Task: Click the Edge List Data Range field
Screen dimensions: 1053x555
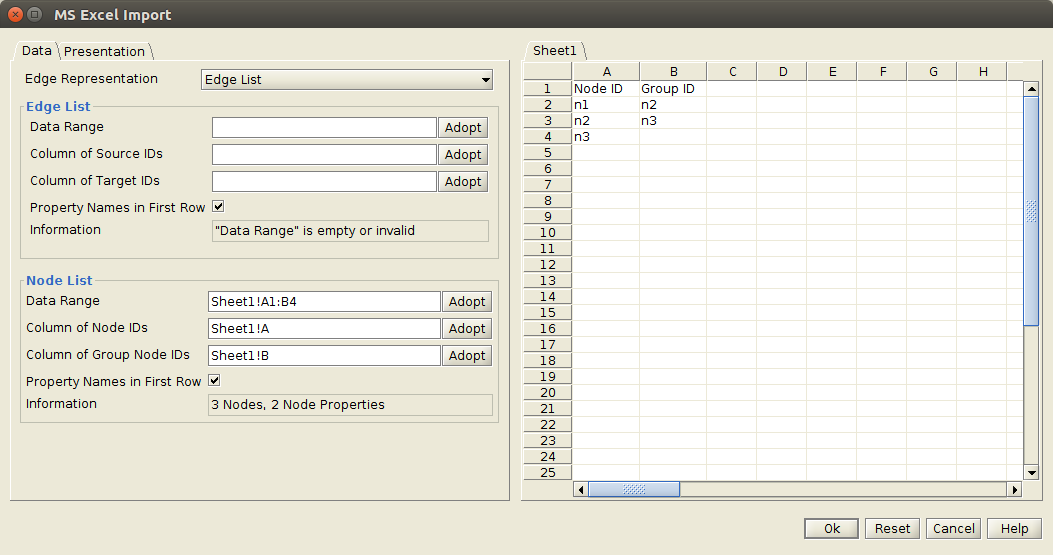Action: tap(324, 128)
